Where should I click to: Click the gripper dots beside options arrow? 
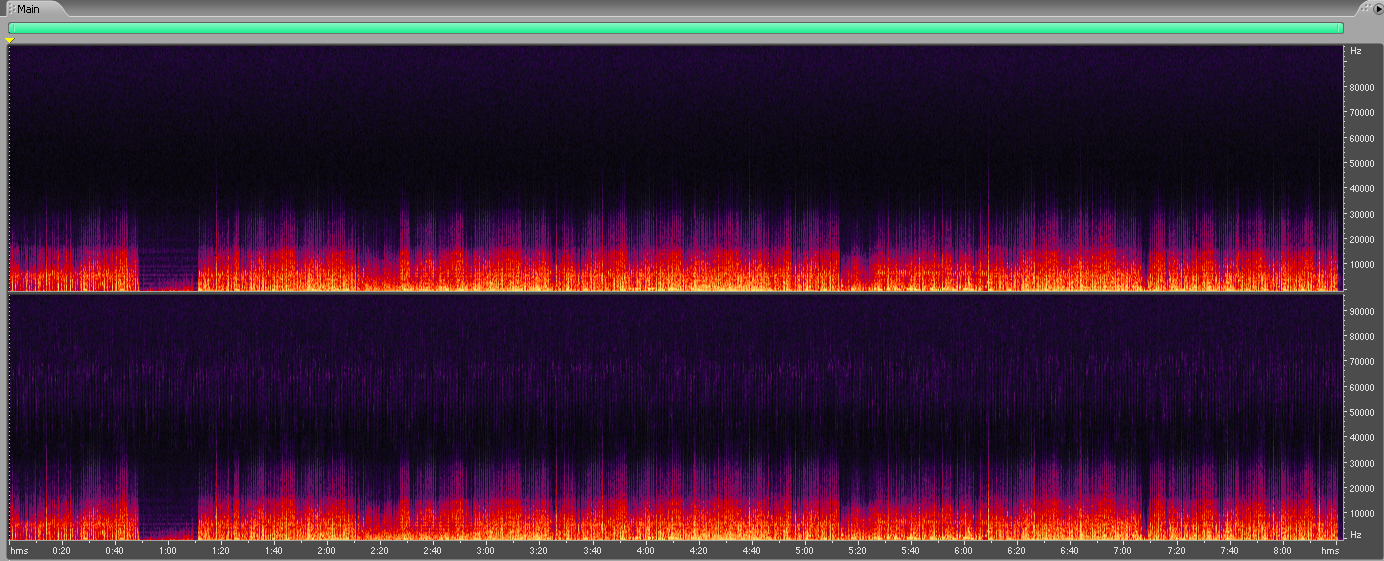point(1365,9)
